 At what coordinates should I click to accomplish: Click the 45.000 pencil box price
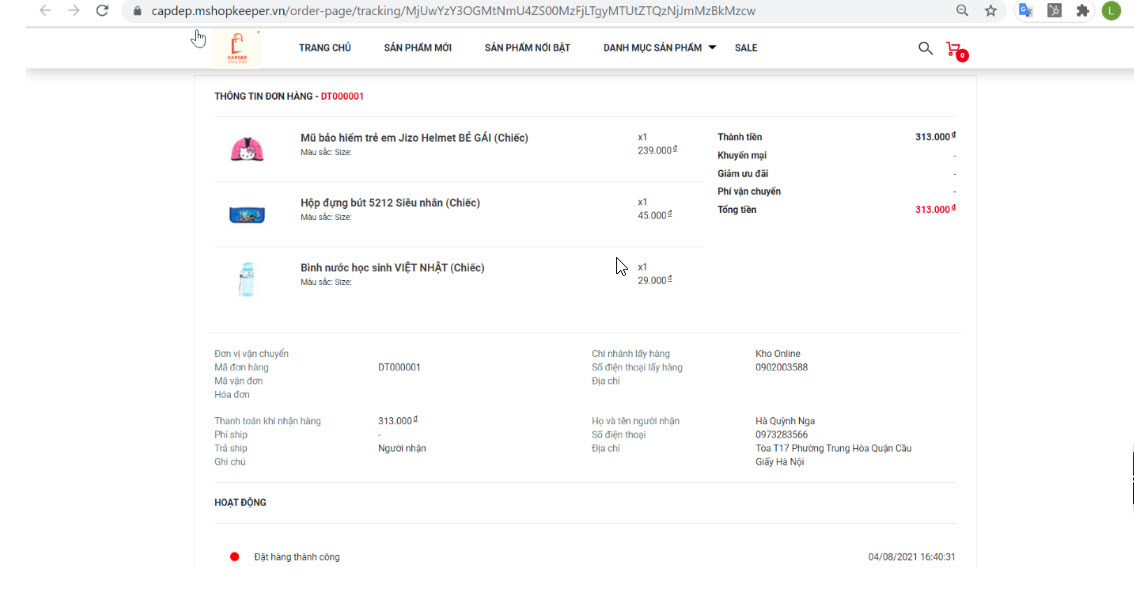655,215
